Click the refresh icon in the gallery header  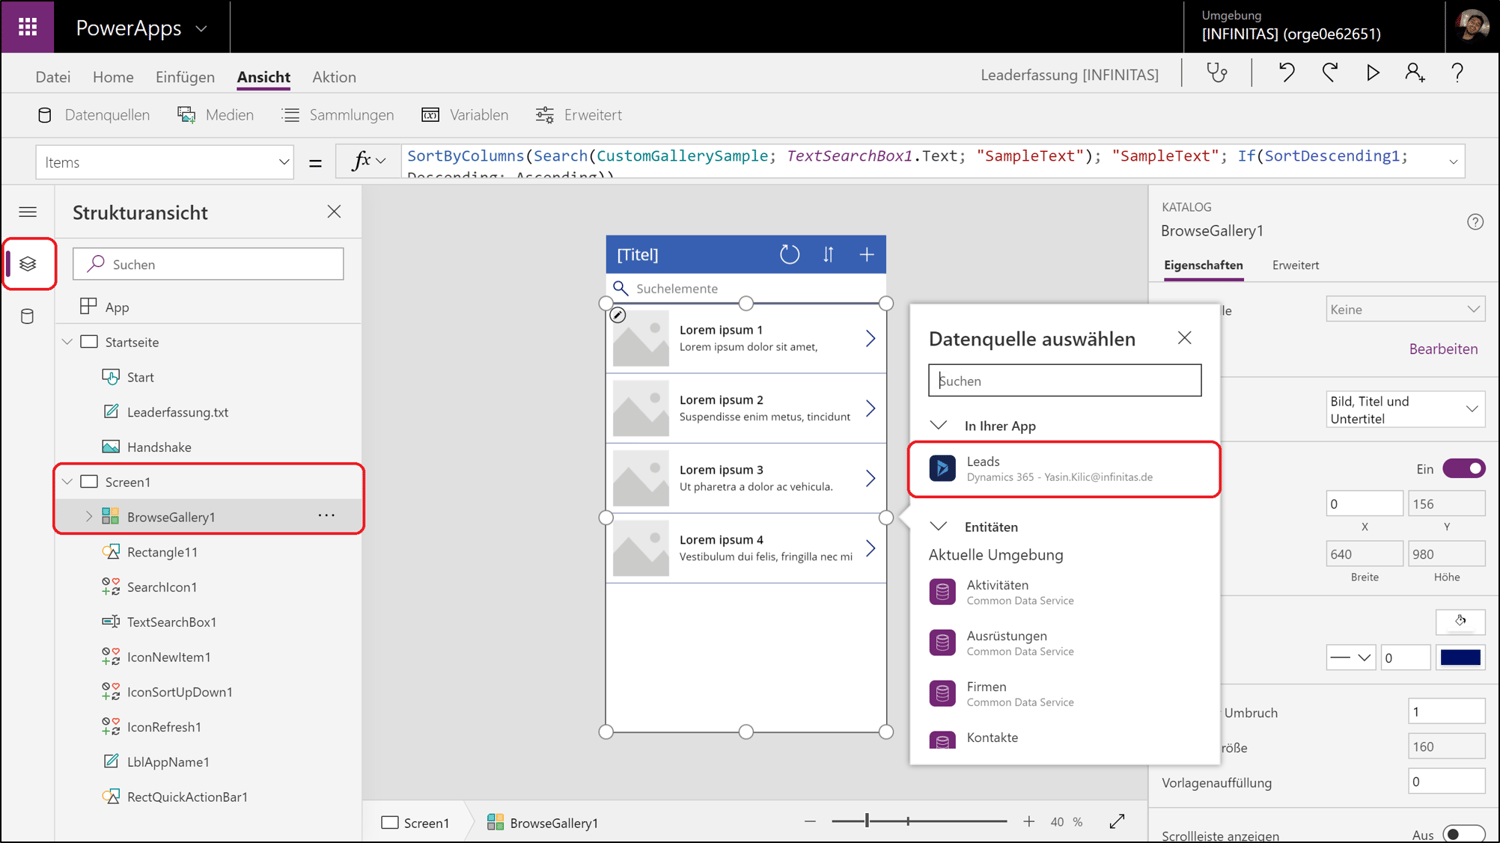click(x=789, y=254)
